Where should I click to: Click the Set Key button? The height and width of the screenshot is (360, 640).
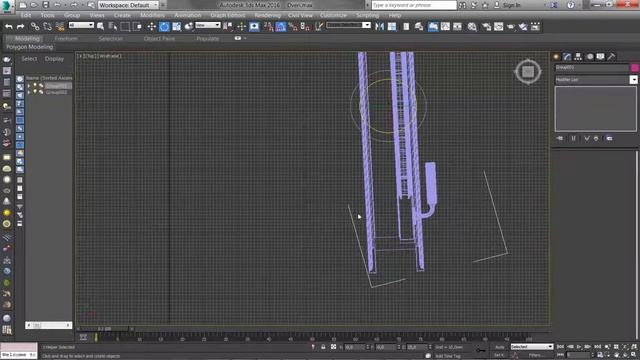coord(499,355)
